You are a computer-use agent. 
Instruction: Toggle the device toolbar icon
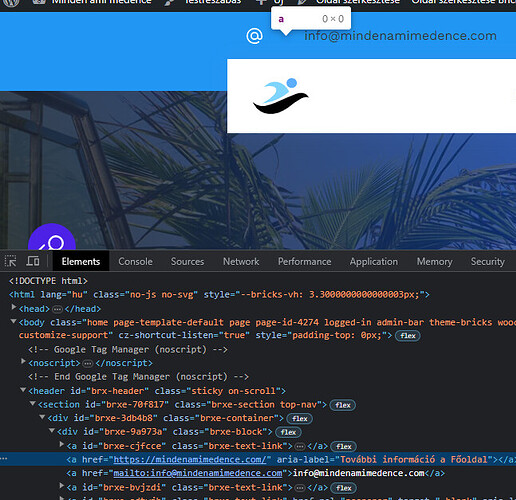33,261
